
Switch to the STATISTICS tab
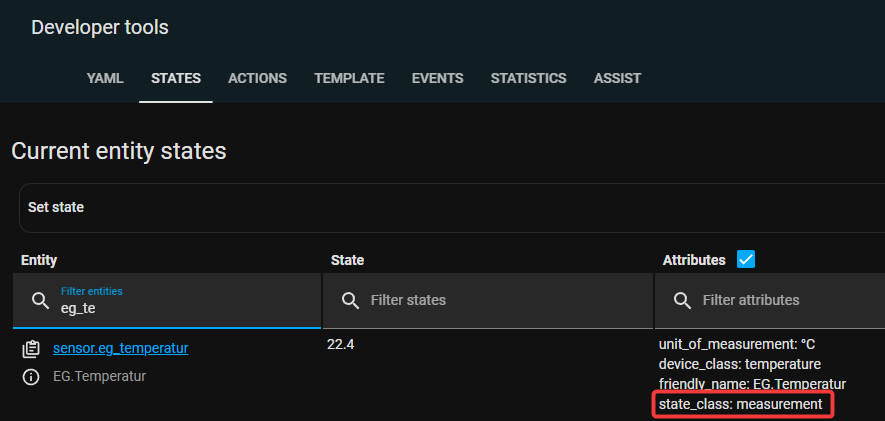click(528, 78)
